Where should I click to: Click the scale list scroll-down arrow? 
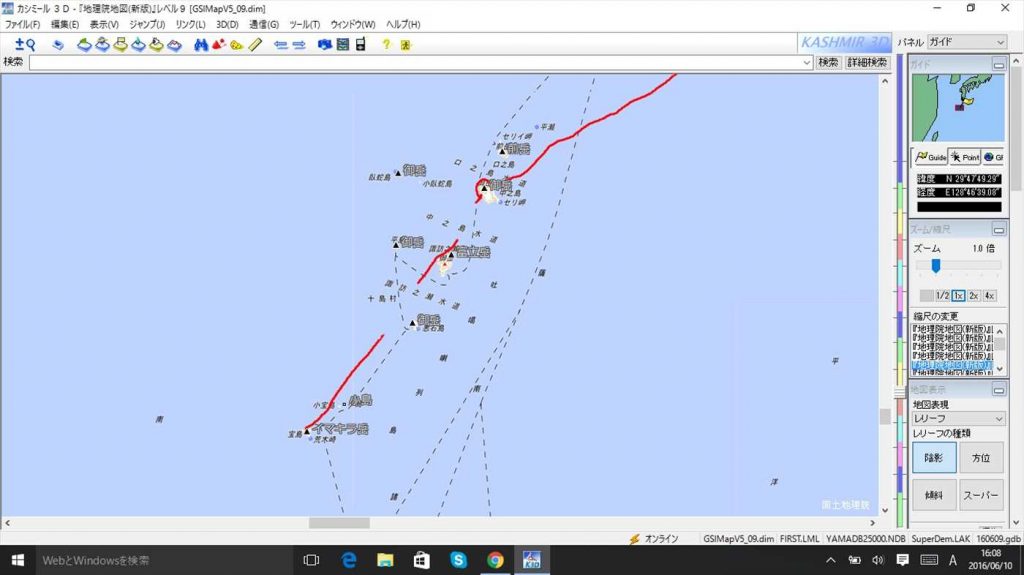[x=999, y=369]
